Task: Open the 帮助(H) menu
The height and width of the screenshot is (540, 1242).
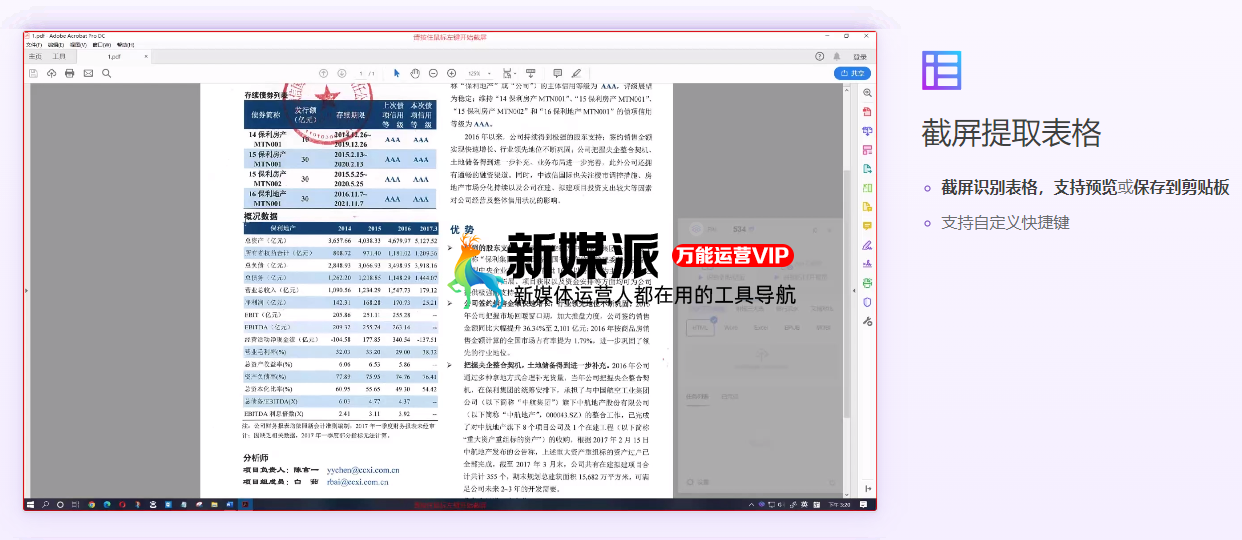Action: pyautogui.click(x=125, y=44)
